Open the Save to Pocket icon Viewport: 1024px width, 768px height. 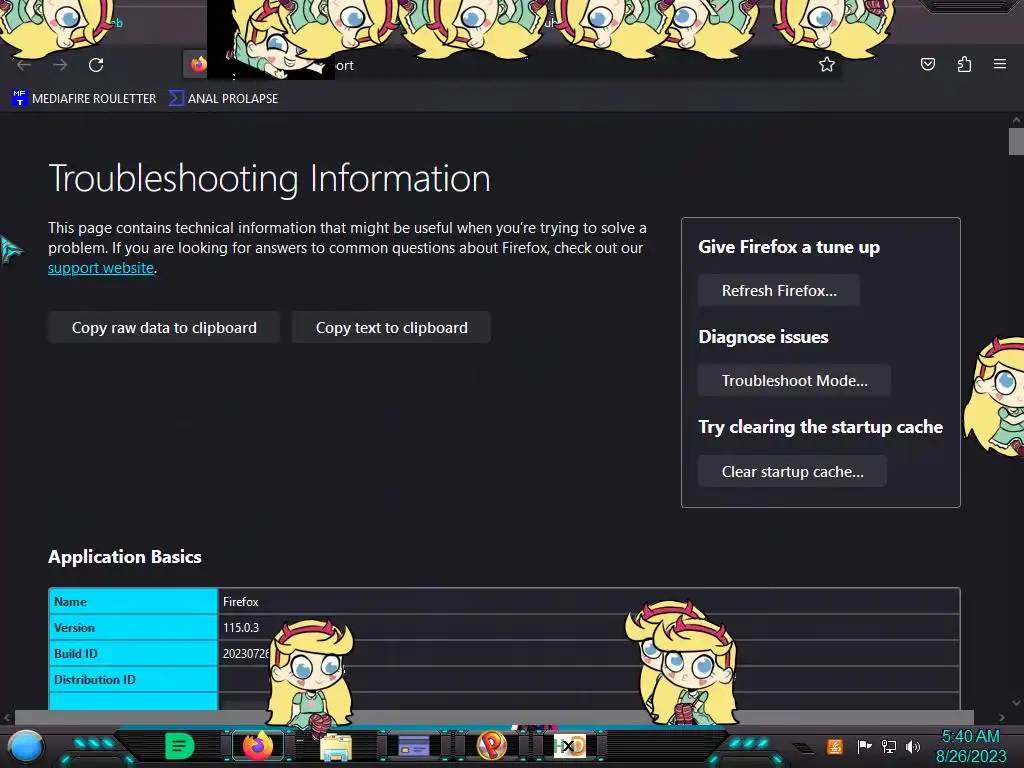pos(927,64)
